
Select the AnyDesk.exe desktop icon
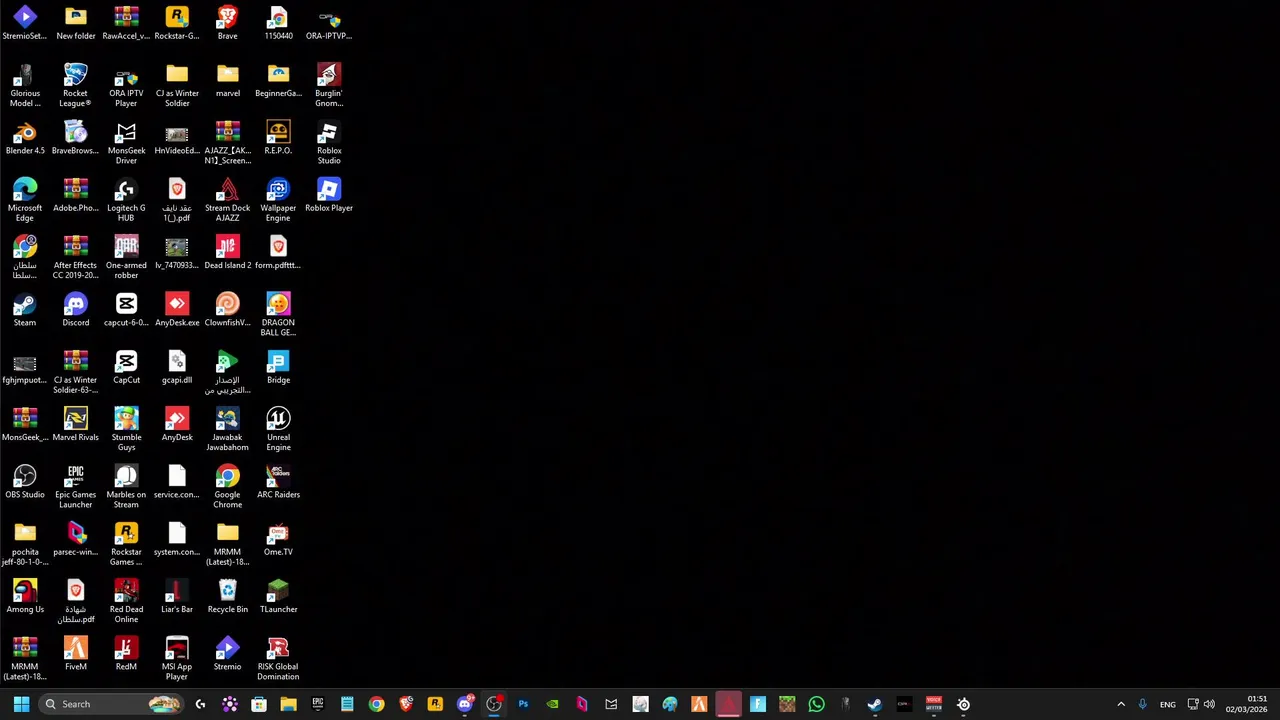pos(177,310)
